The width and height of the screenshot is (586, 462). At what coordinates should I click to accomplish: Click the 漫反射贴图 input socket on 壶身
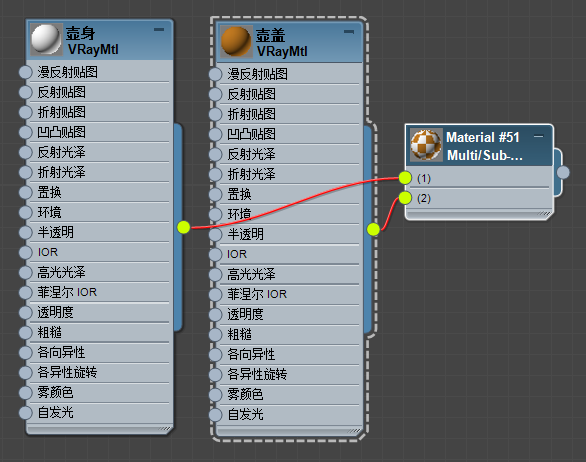click(x=25, y=72)
